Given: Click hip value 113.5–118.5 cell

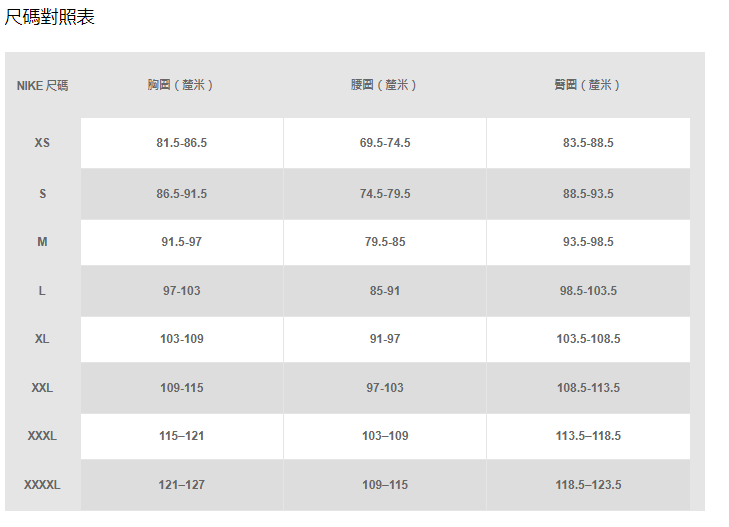Looking at the screenshot, I should (x=588, y=436).
